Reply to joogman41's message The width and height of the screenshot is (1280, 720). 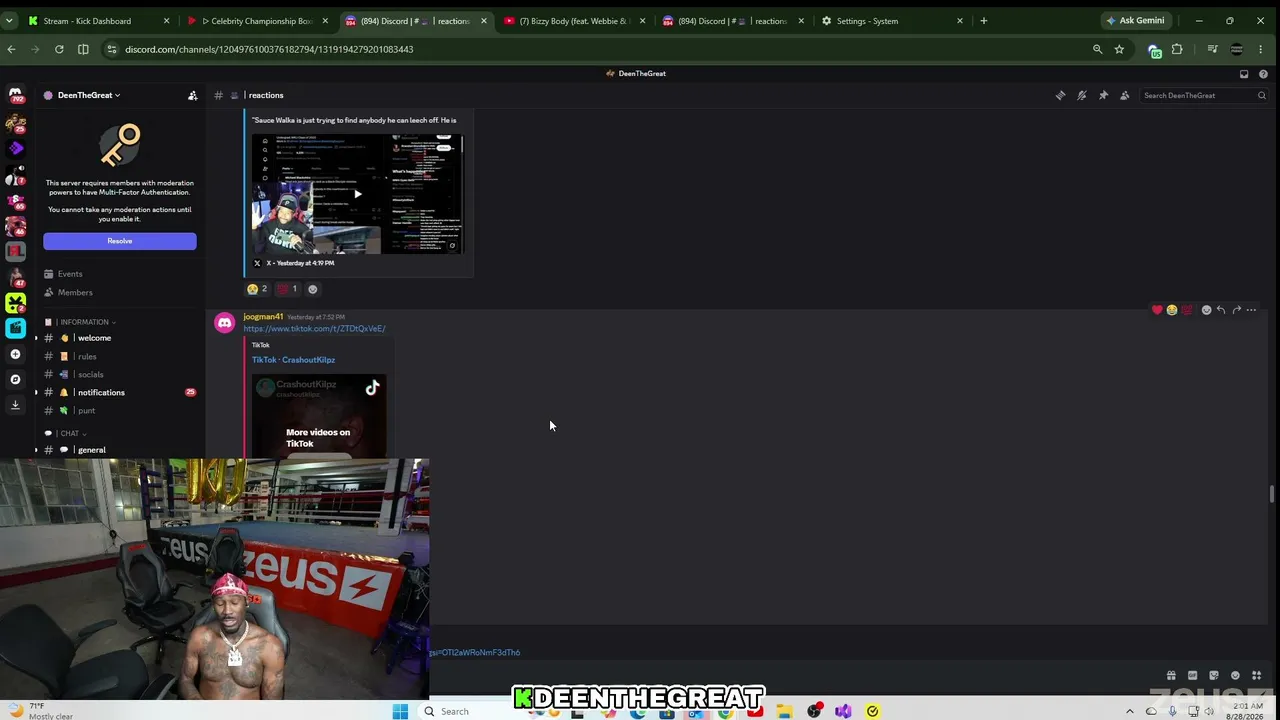point(1221,310)
